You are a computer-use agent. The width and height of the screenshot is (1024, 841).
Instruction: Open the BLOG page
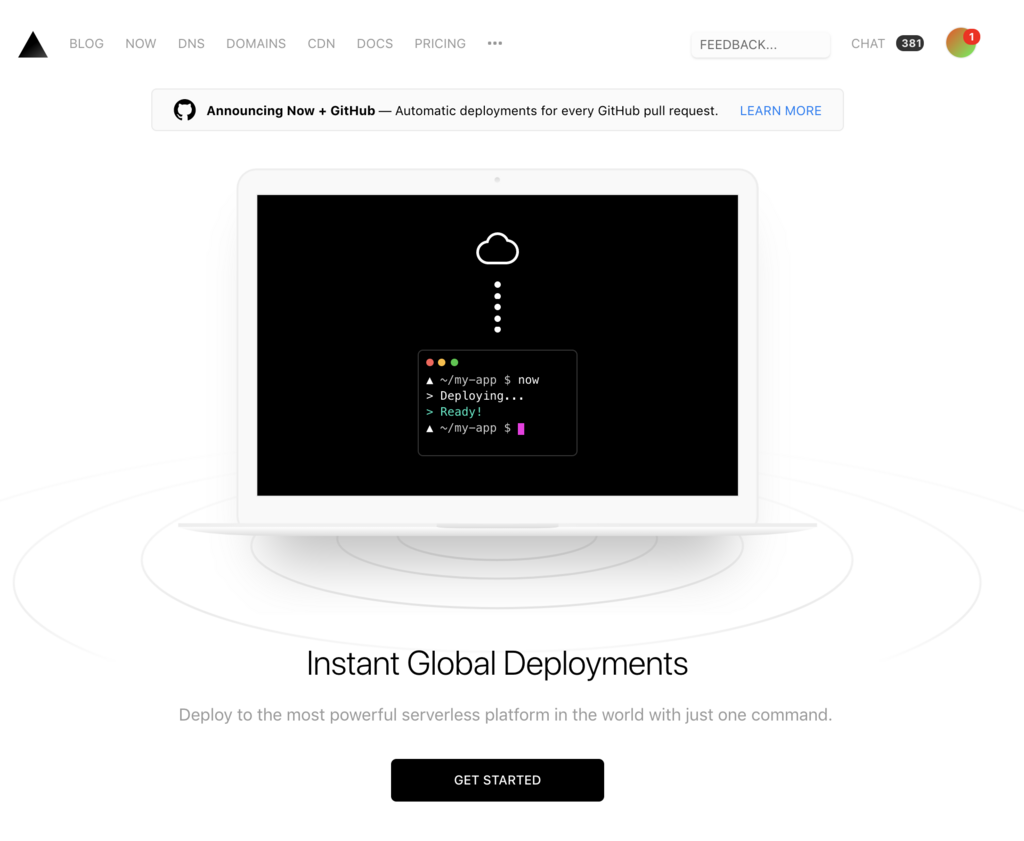86,44
